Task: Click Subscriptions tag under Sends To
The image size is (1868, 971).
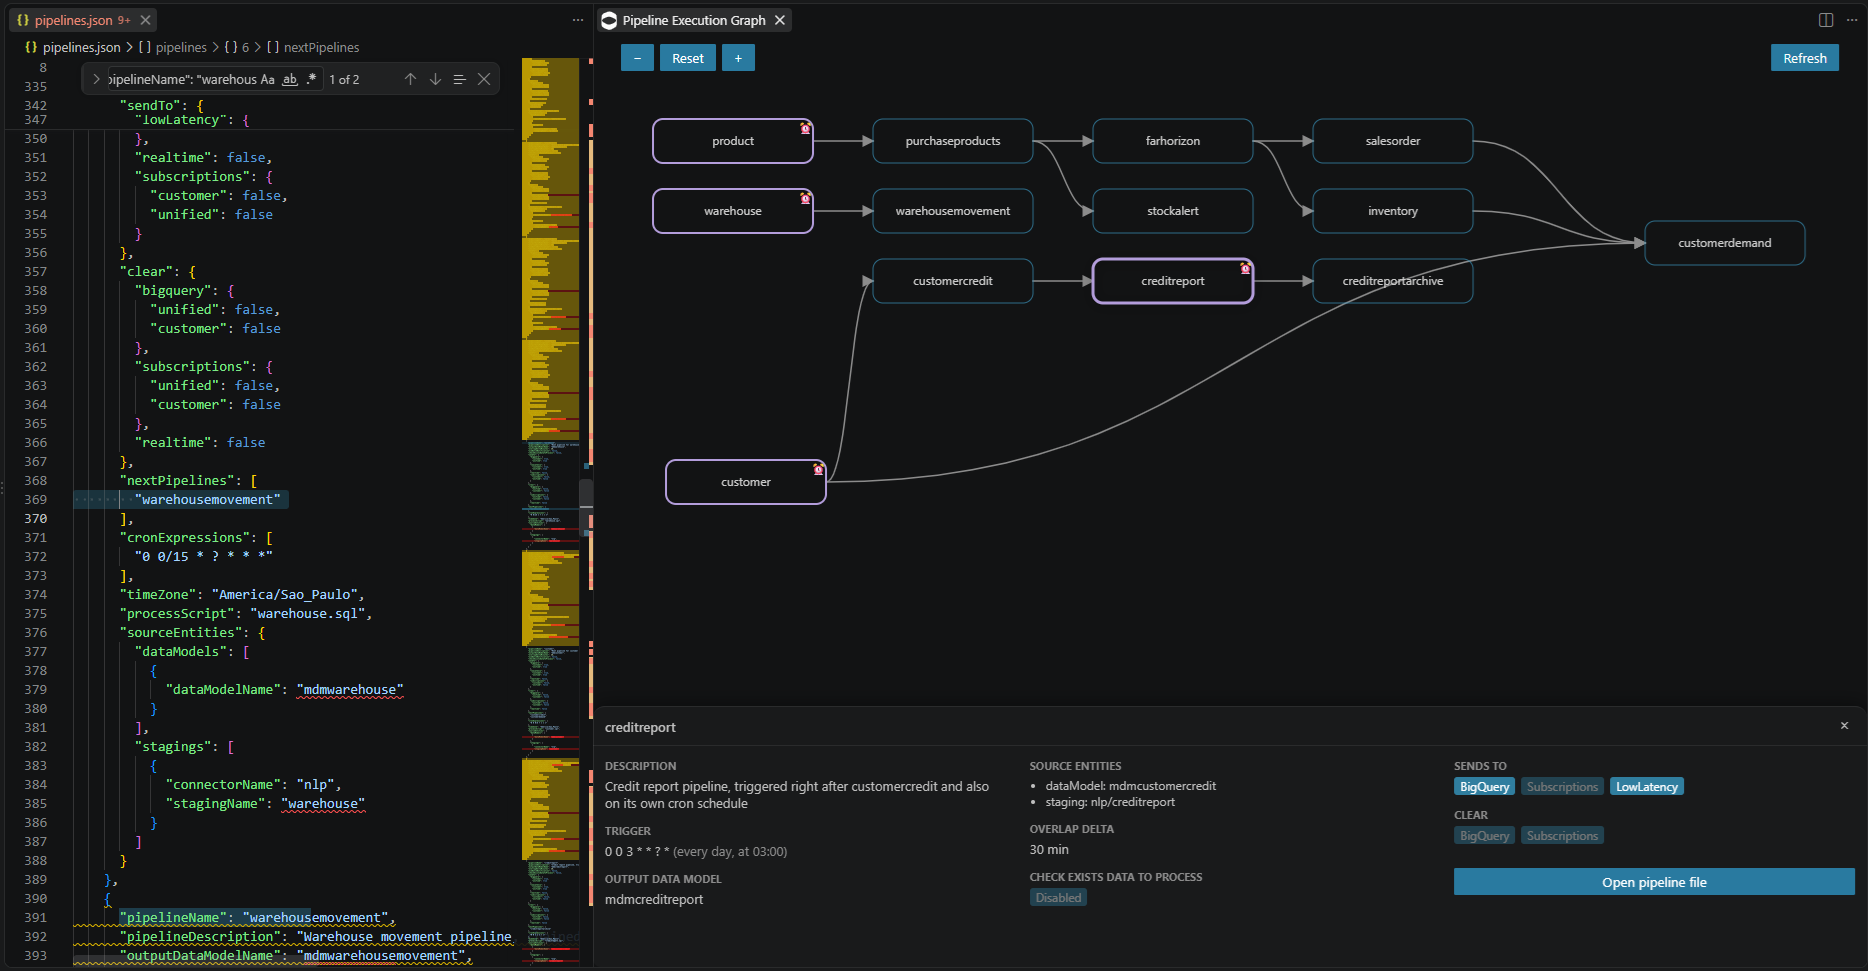Action: (1562, 787)
